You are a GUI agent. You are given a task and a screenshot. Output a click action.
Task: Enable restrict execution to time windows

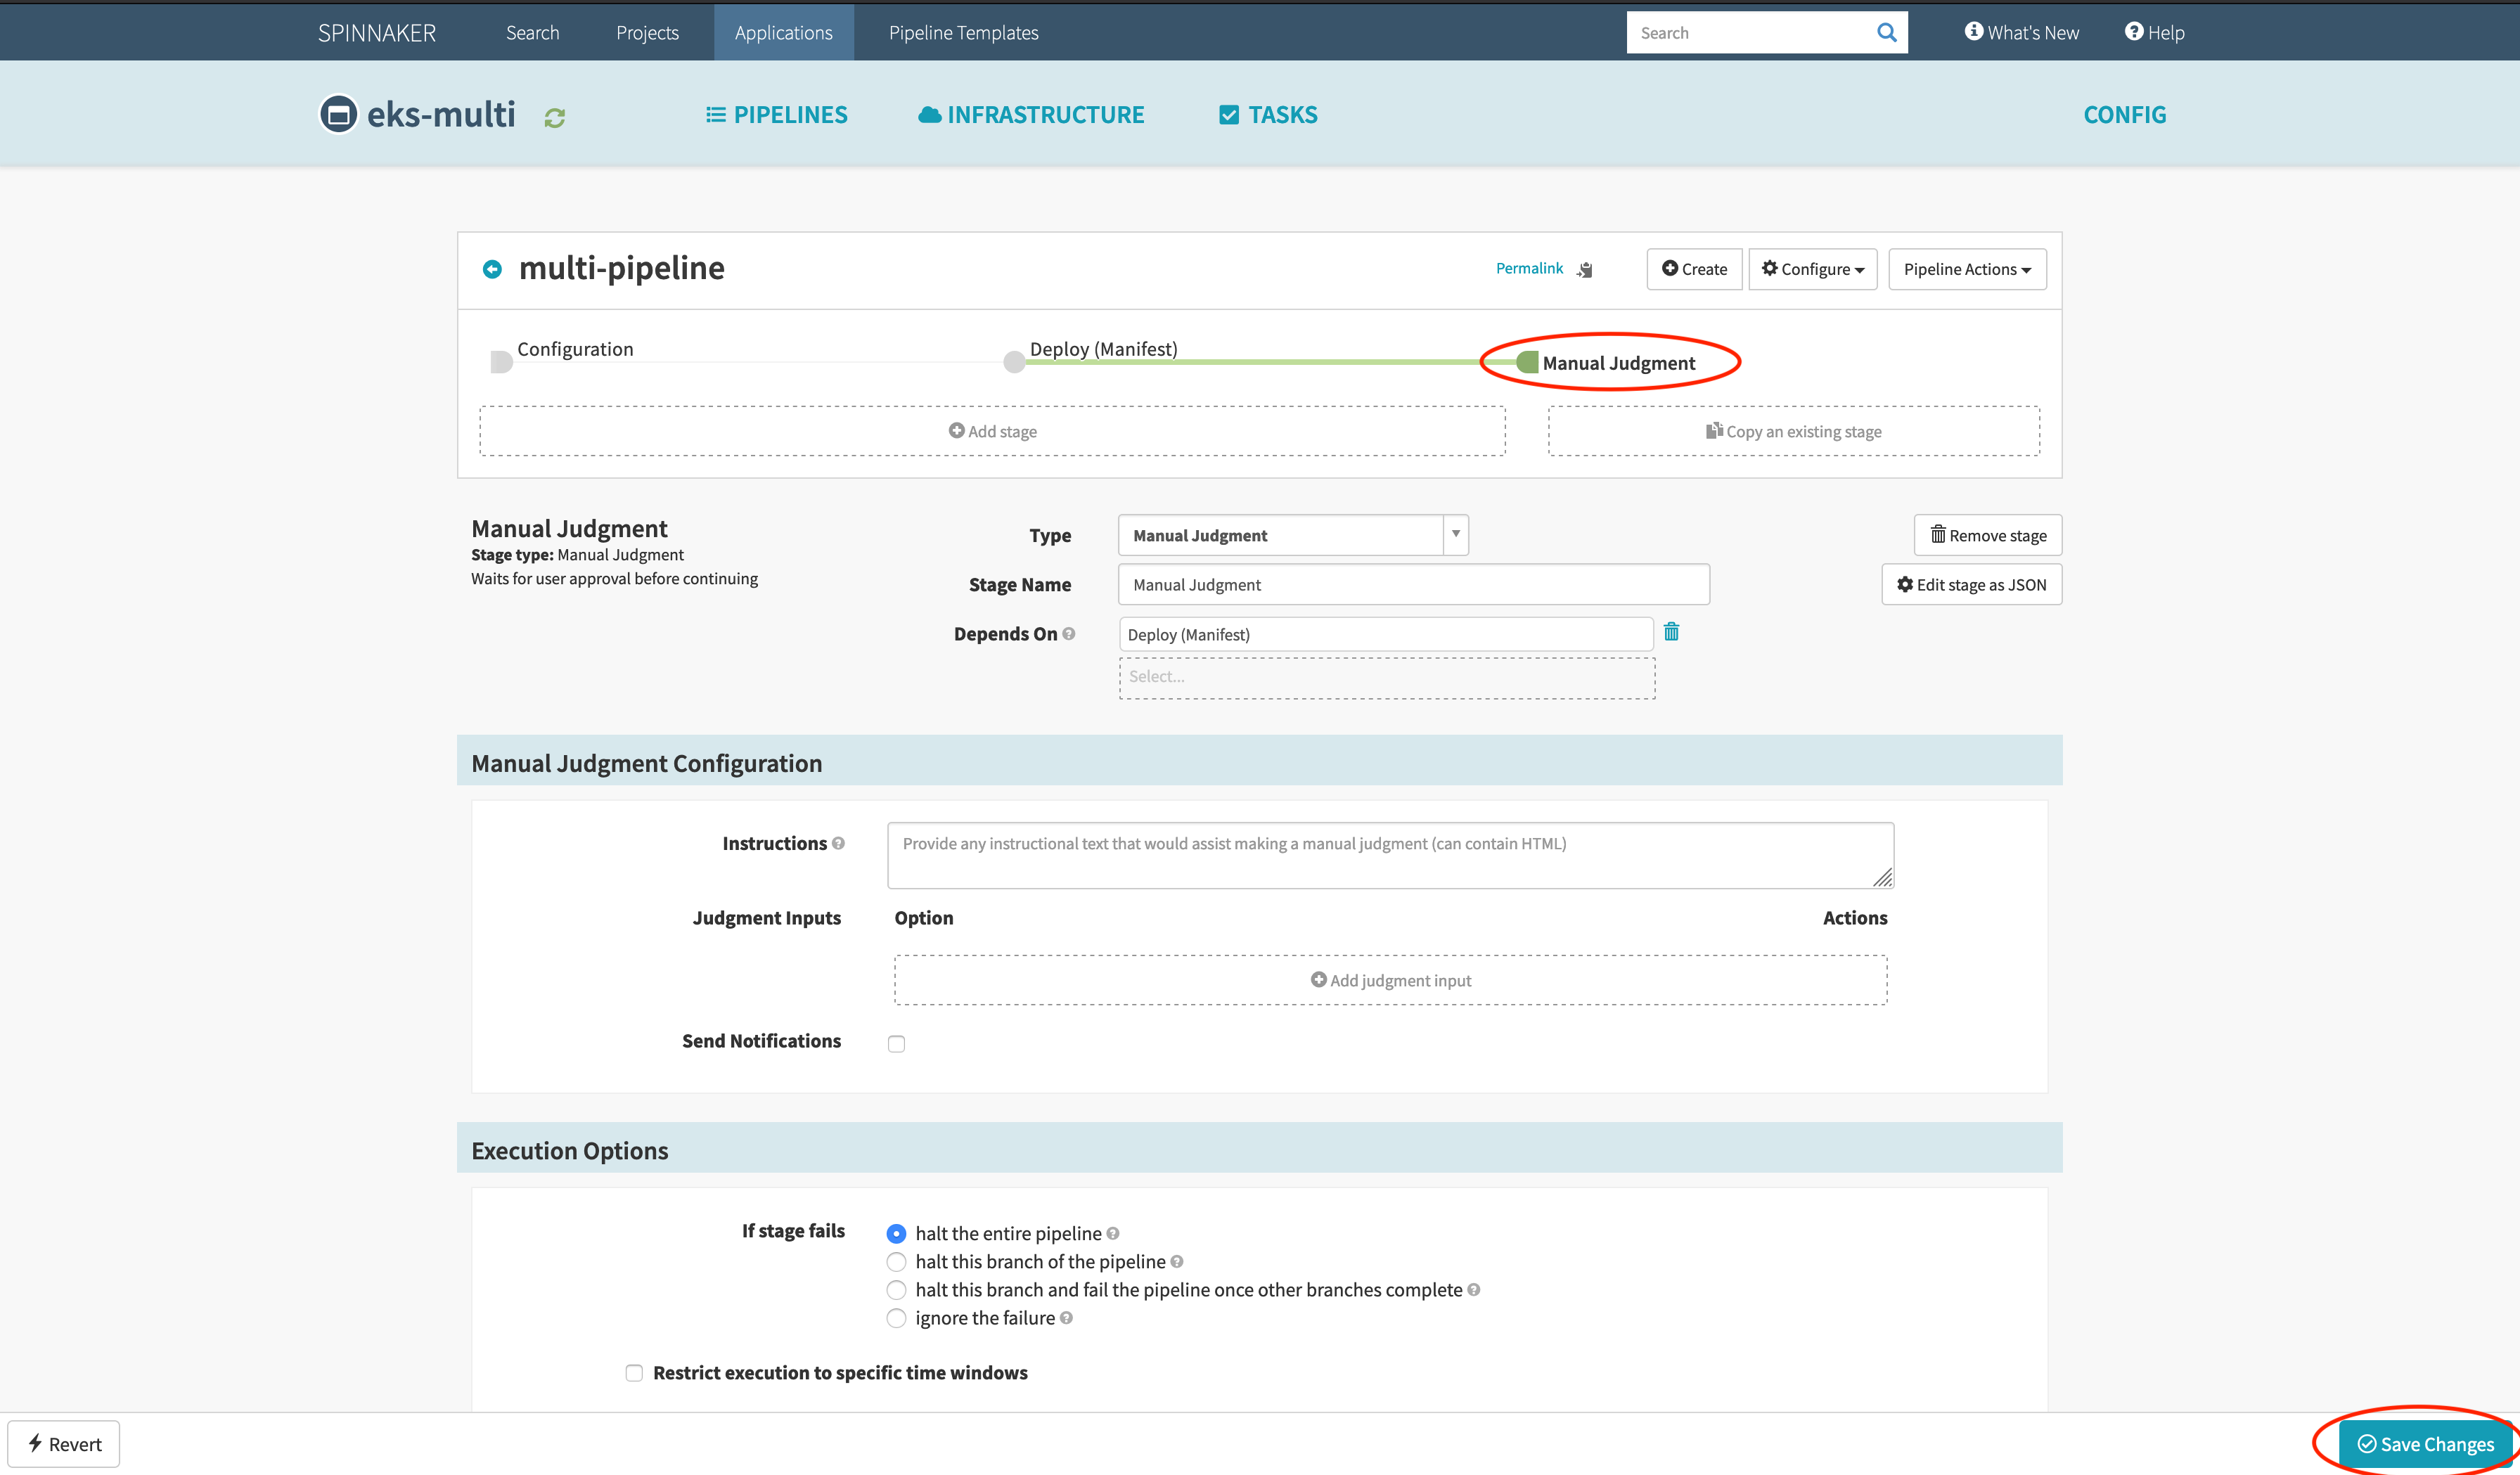point(634,1372)
